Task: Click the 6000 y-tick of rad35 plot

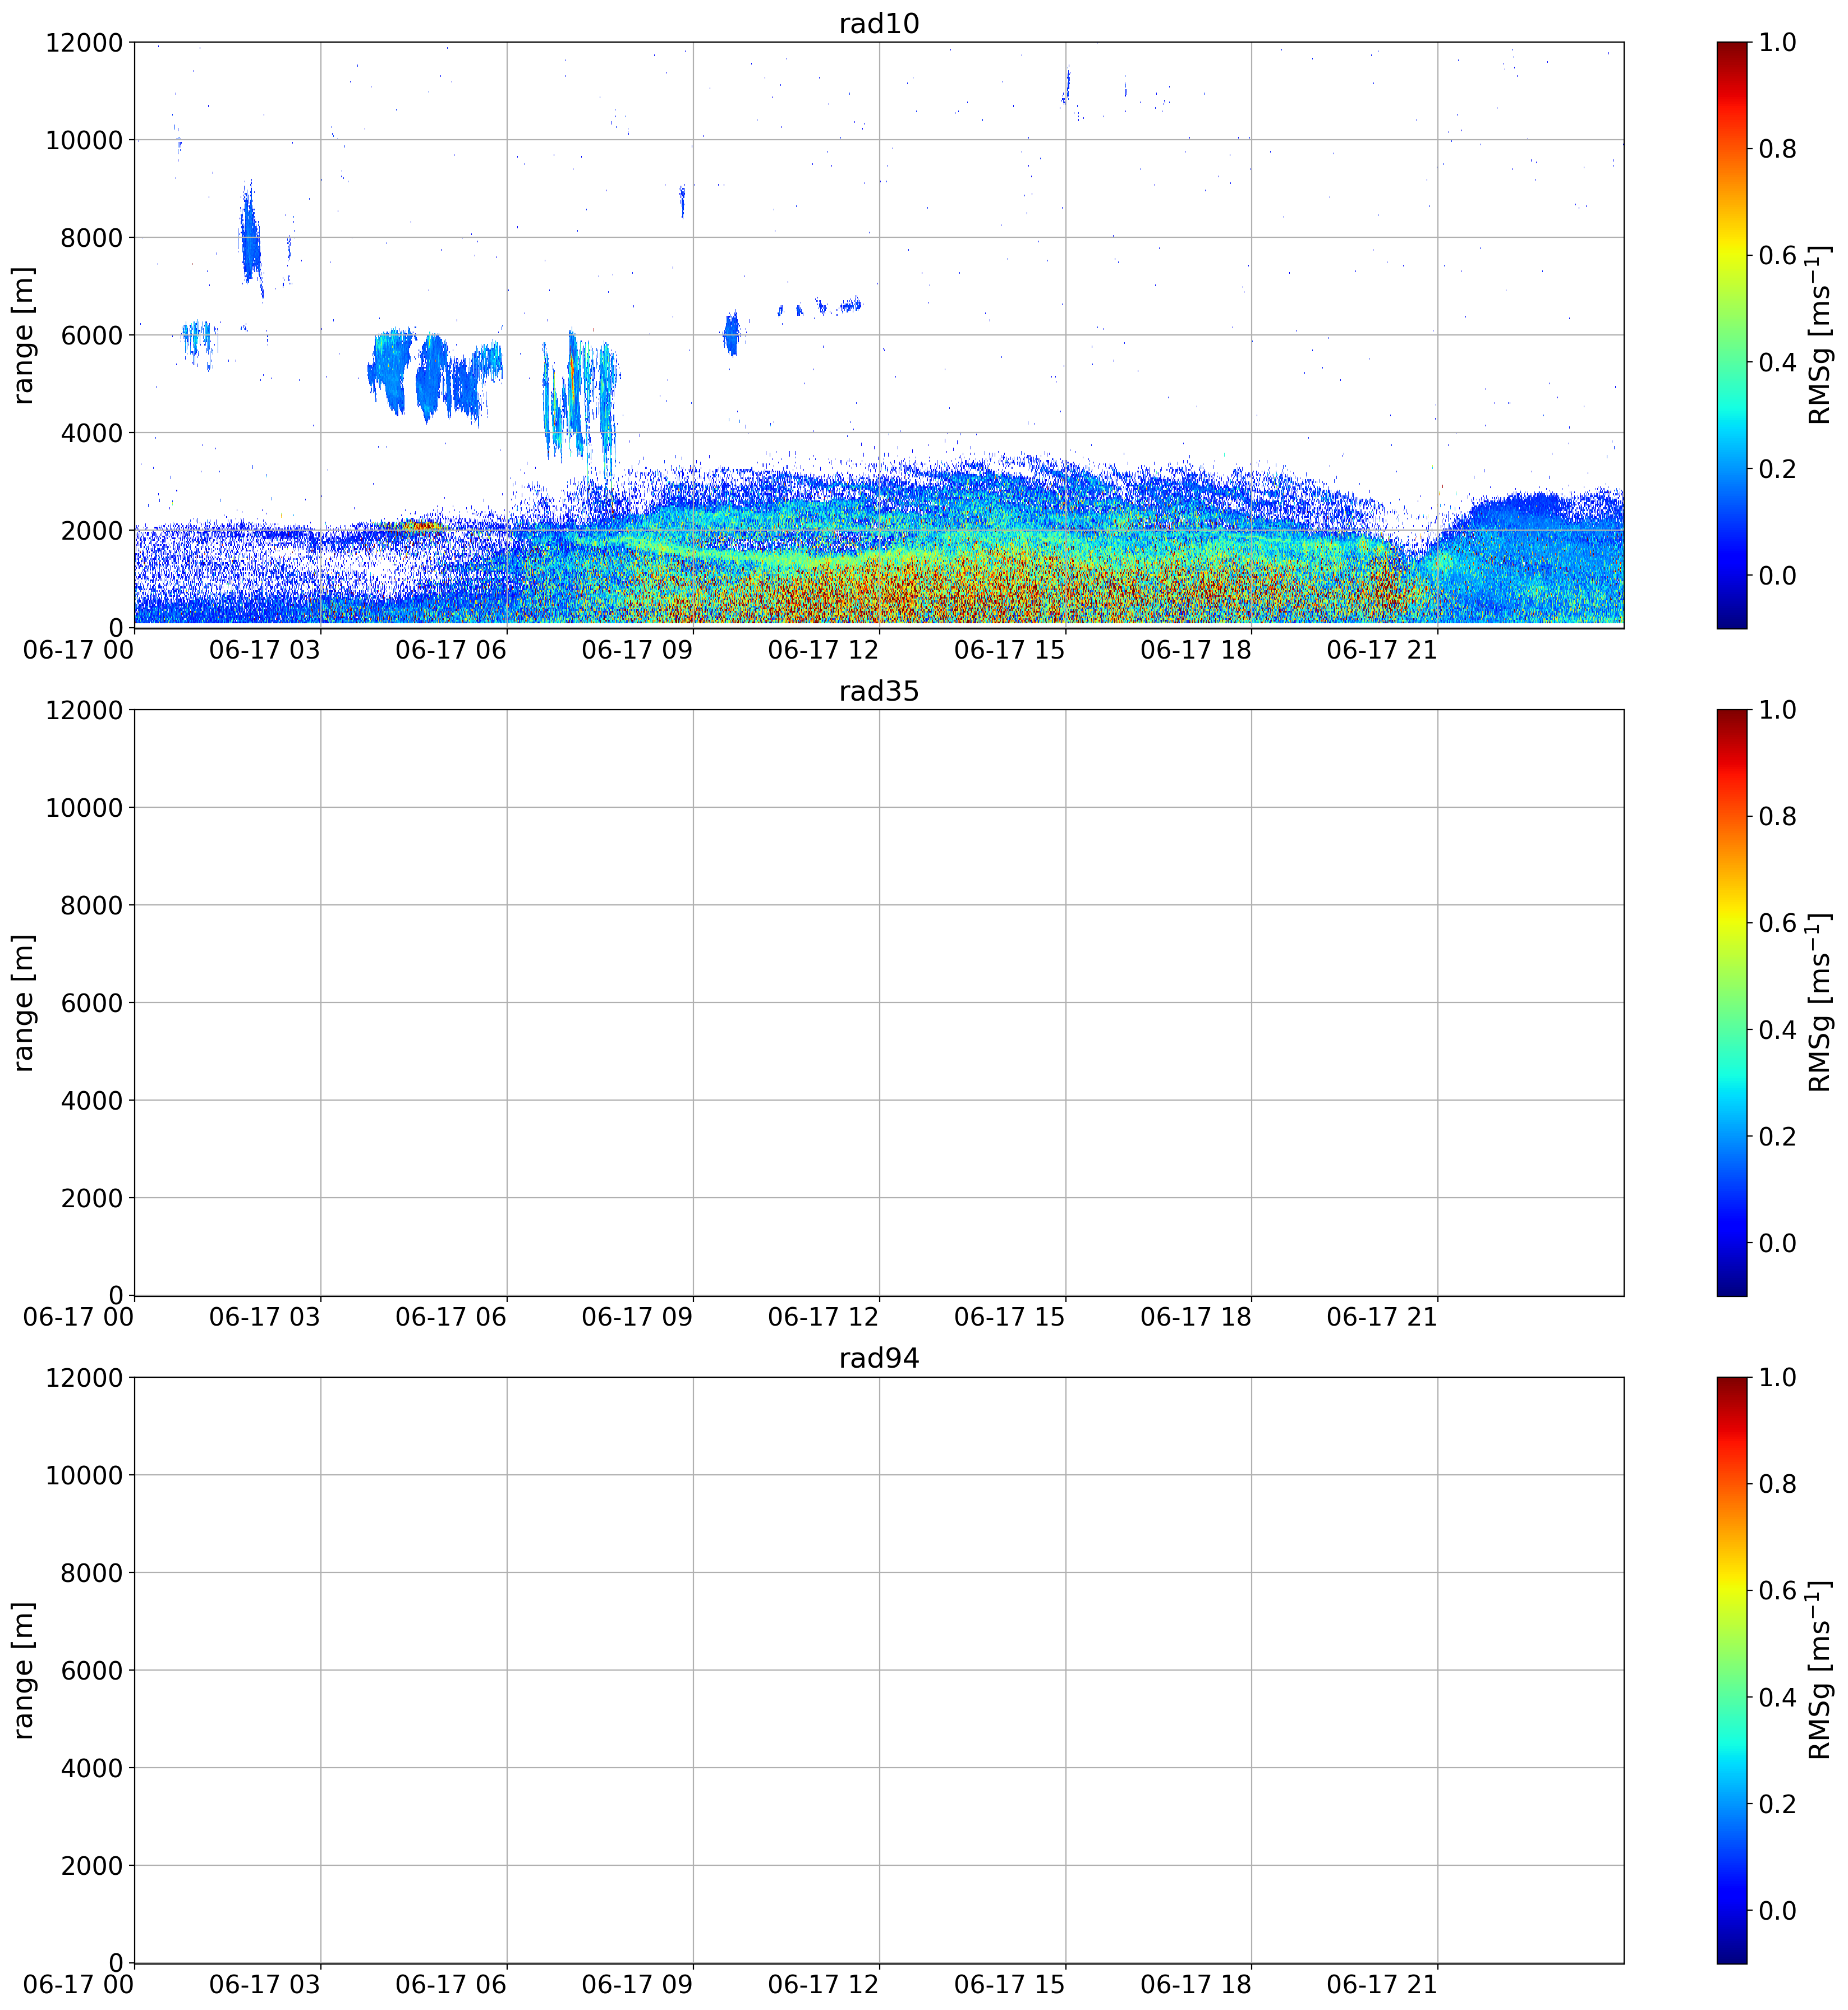Action: tap(92, 1003)
